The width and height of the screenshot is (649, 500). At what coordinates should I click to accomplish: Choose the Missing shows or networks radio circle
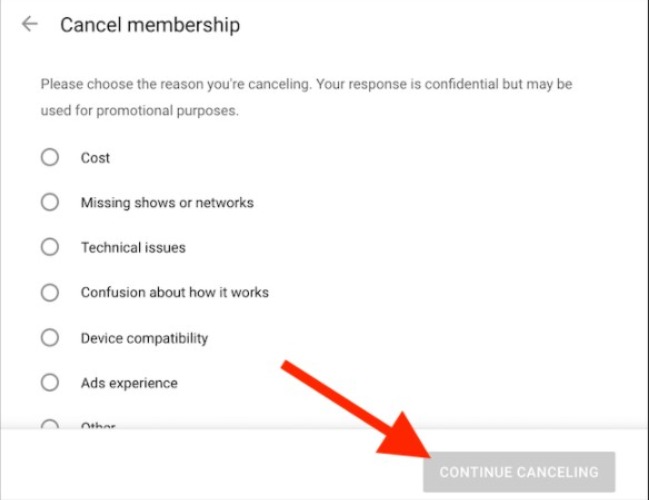click(x=50, y=202)
